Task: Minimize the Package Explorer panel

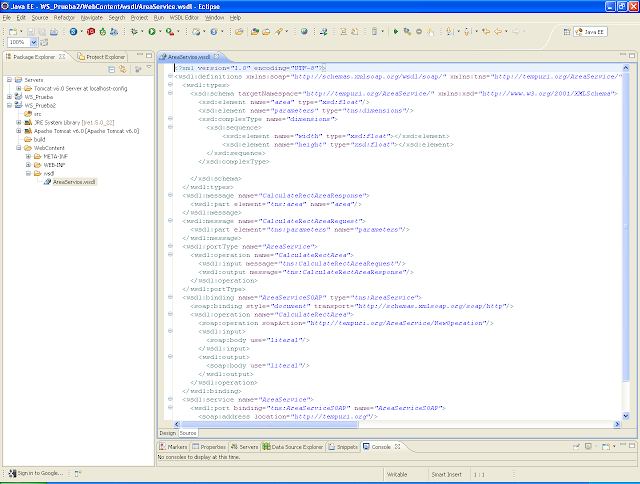Action: pyautogui.click(x=140, y=55)
